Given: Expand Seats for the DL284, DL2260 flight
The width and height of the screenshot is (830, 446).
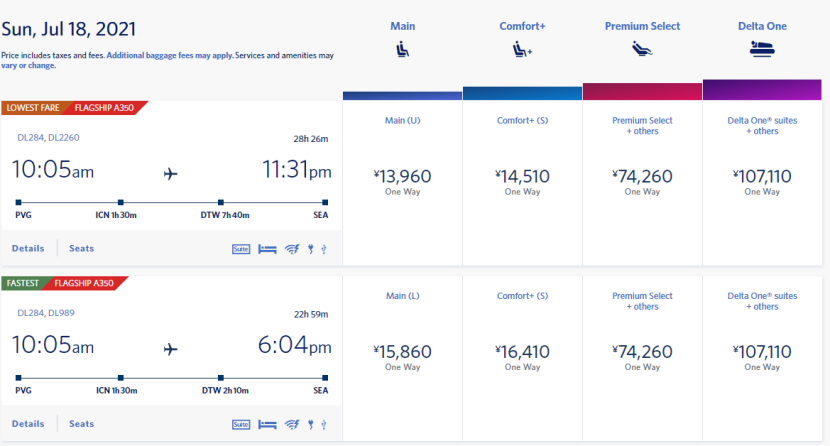Looking at the screenshot, I should tap(81, 248).
